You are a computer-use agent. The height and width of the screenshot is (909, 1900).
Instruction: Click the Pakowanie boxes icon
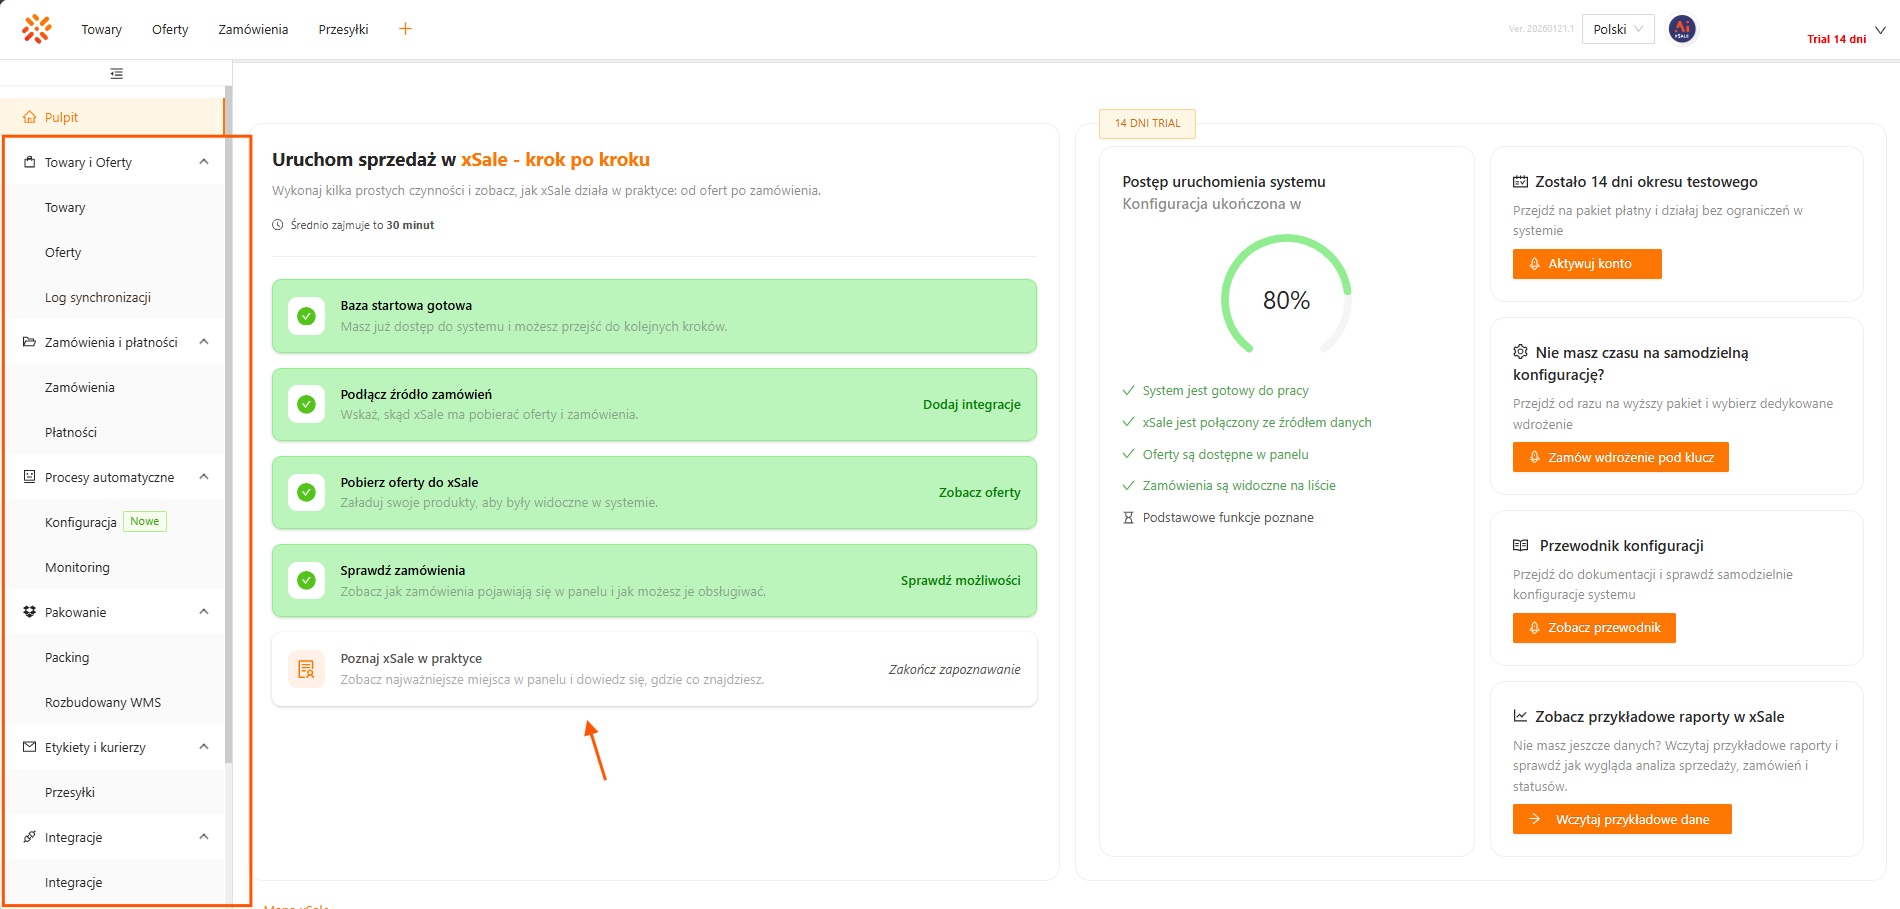[x=30, y=612]
